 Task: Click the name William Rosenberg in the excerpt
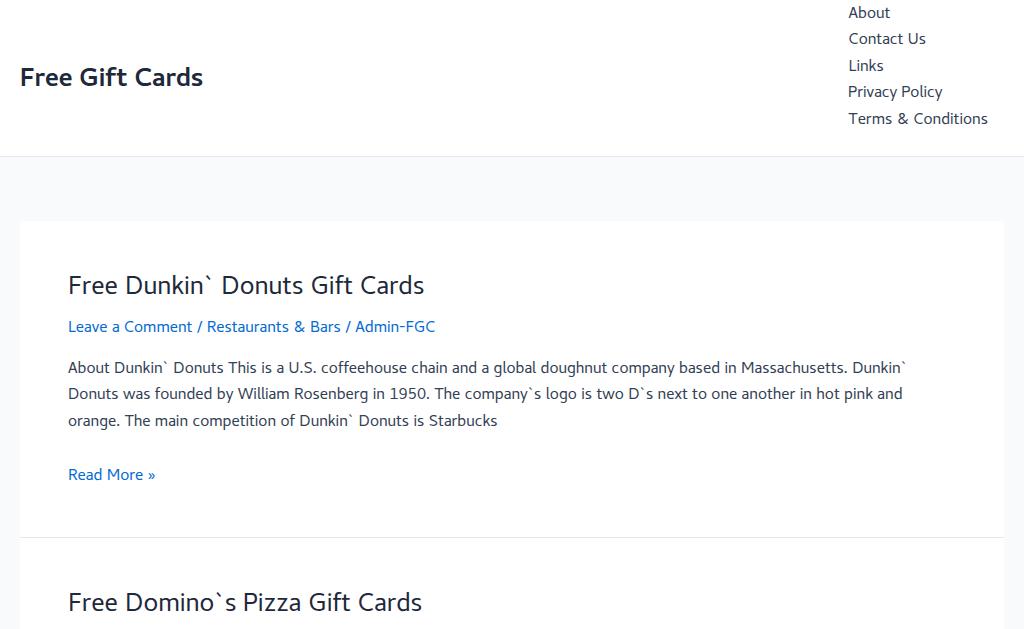[x=301, y=394]
